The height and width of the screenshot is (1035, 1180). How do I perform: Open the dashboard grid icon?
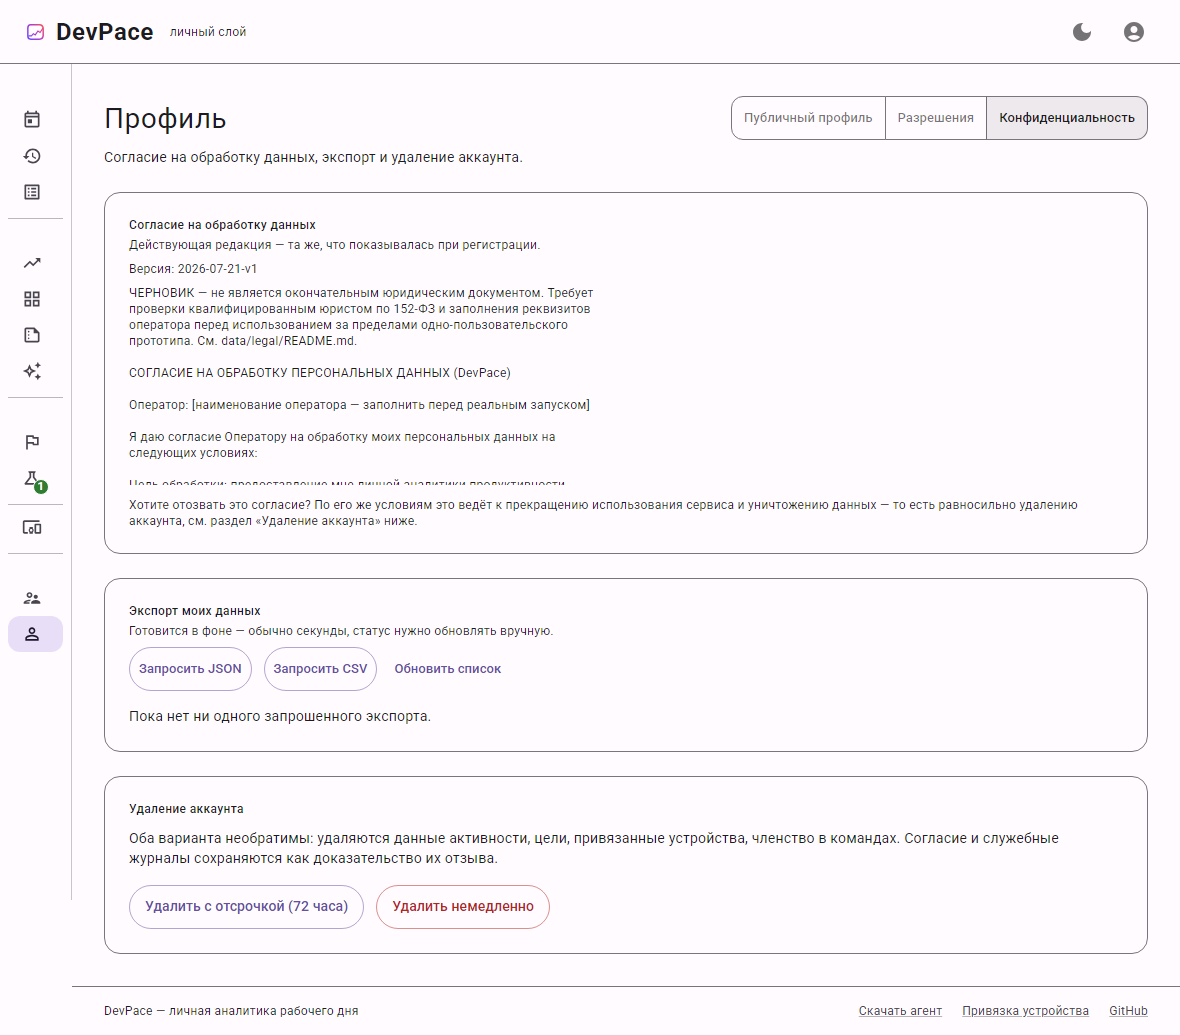32,299
